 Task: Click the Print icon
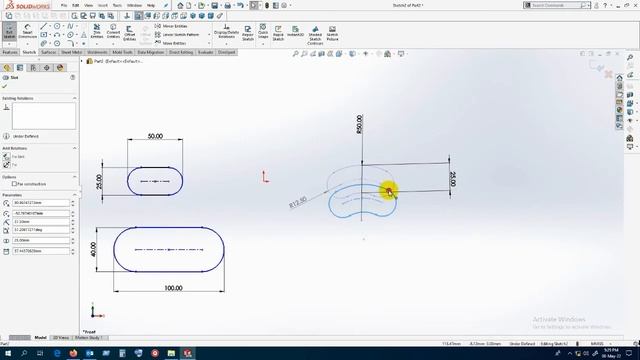pyautogui.click(x=227, y=6)
